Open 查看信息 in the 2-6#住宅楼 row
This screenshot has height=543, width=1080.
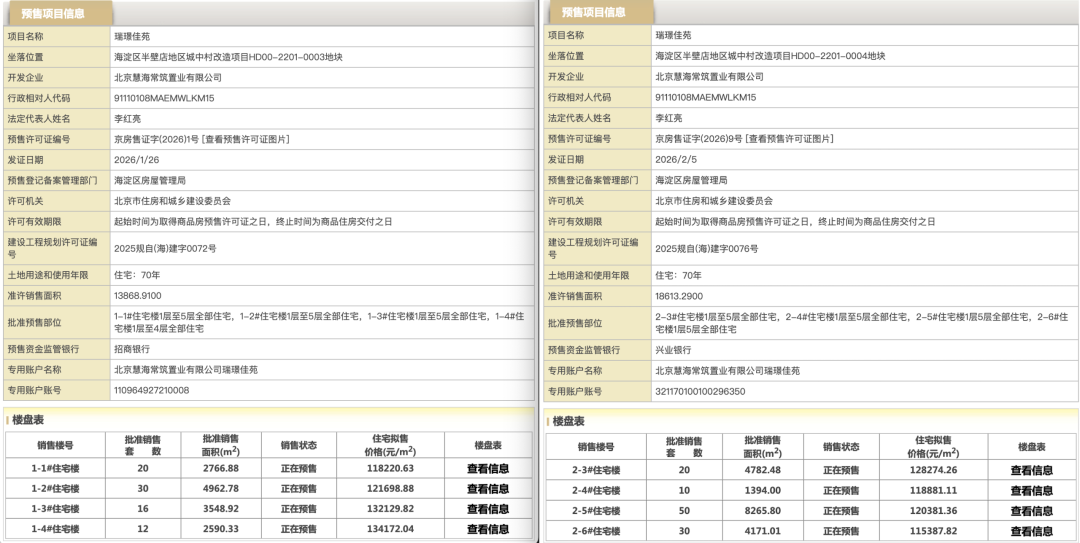pos(1031,530)
